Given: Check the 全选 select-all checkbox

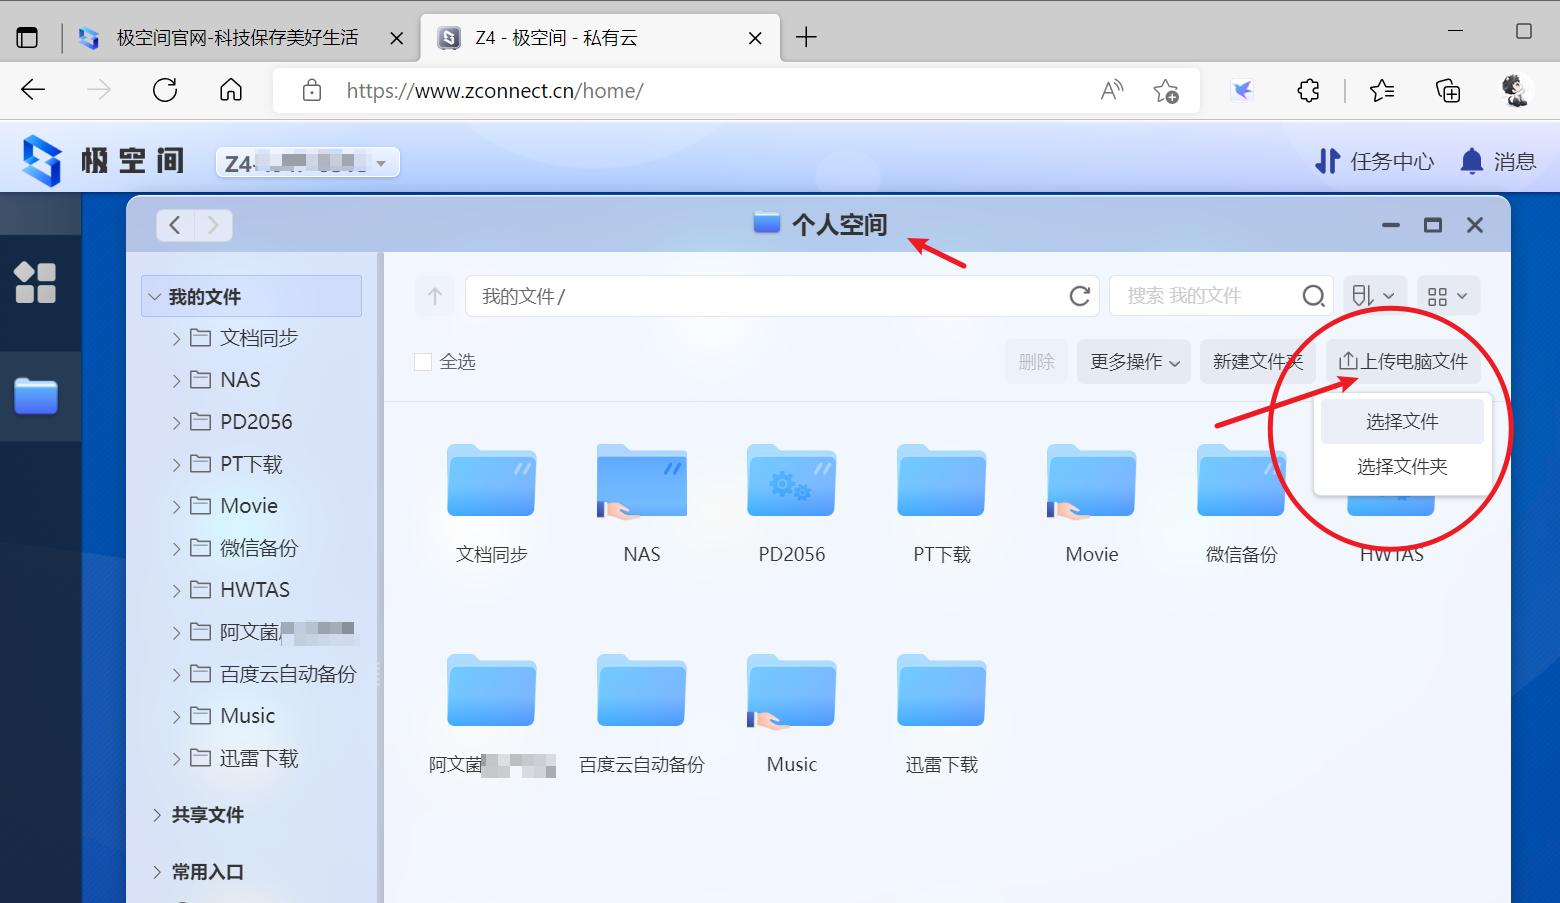Looking at the screenshot, I should [423, 361].
